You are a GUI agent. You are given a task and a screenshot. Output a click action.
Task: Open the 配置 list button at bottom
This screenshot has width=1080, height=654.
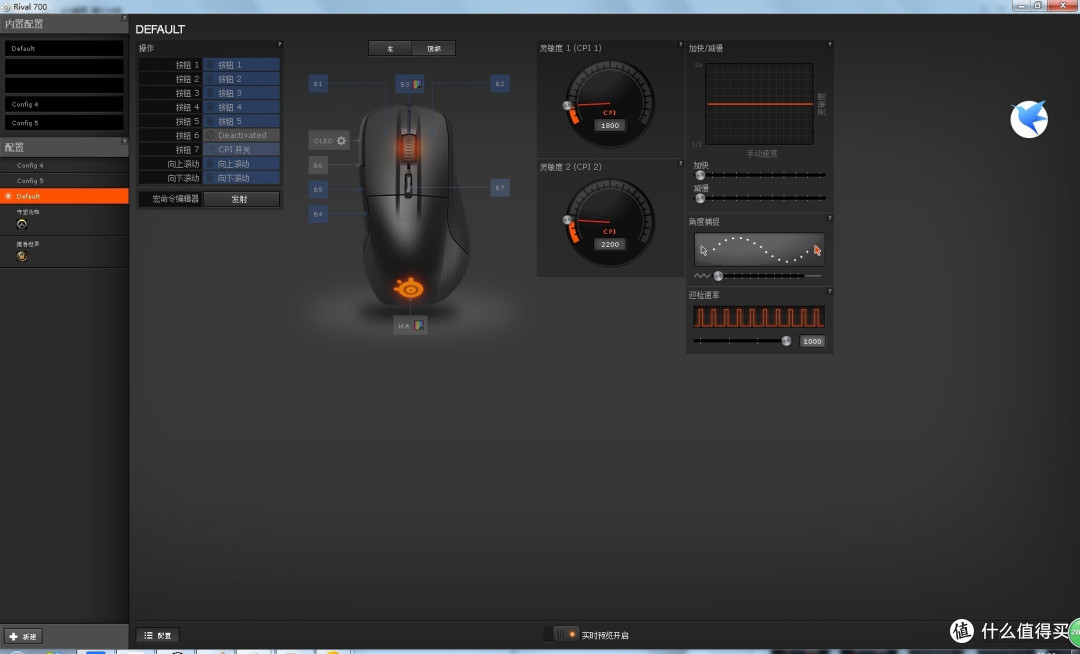coord(158,635)
